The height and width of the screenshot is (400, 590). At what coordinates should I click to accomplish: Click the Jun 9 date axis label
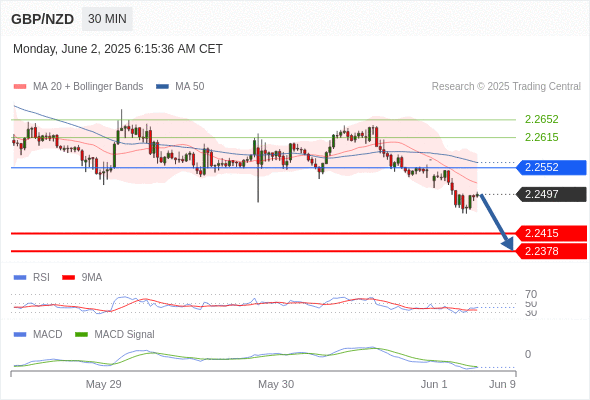tap(502, 384)
